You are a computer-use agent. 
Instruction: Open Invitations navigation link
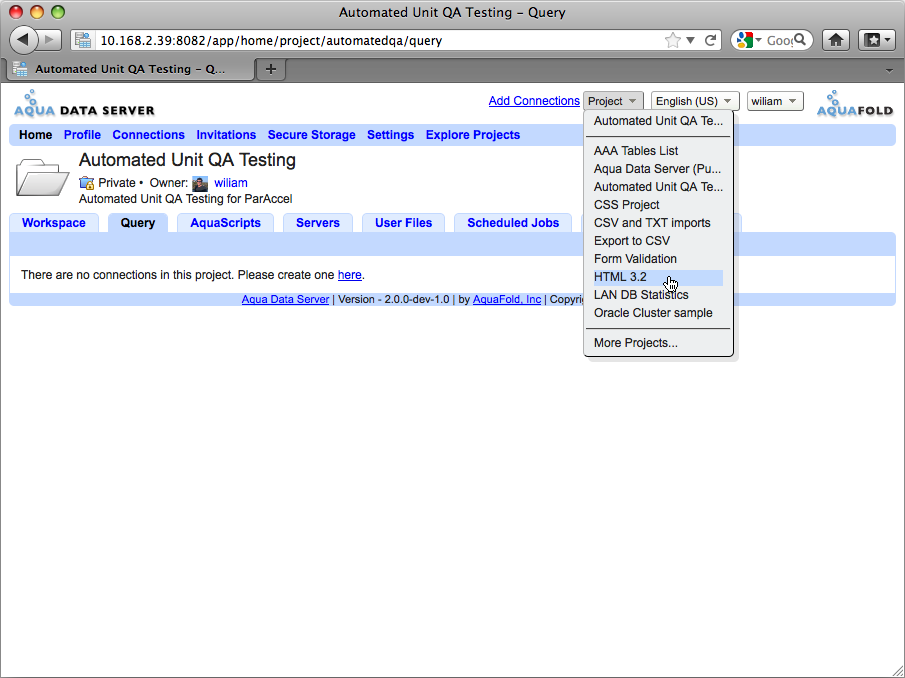tap(226, 135)
